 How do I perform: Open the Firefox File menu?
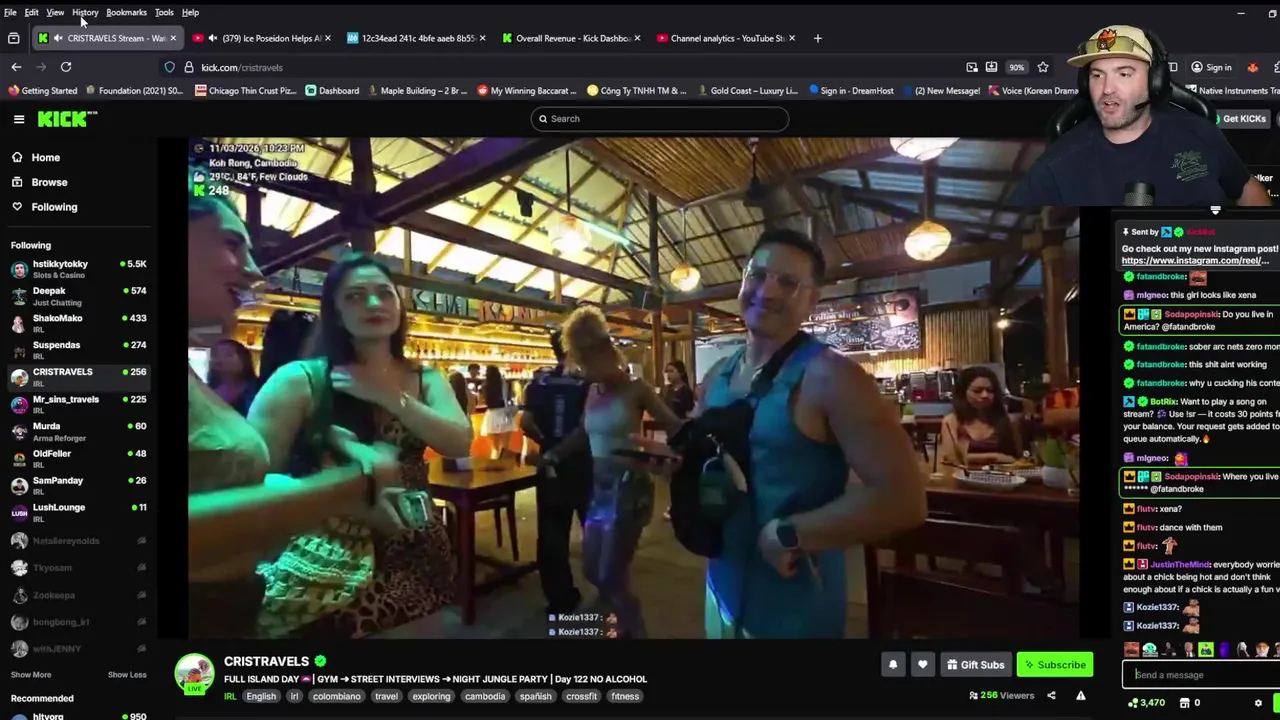pos(10,12)
